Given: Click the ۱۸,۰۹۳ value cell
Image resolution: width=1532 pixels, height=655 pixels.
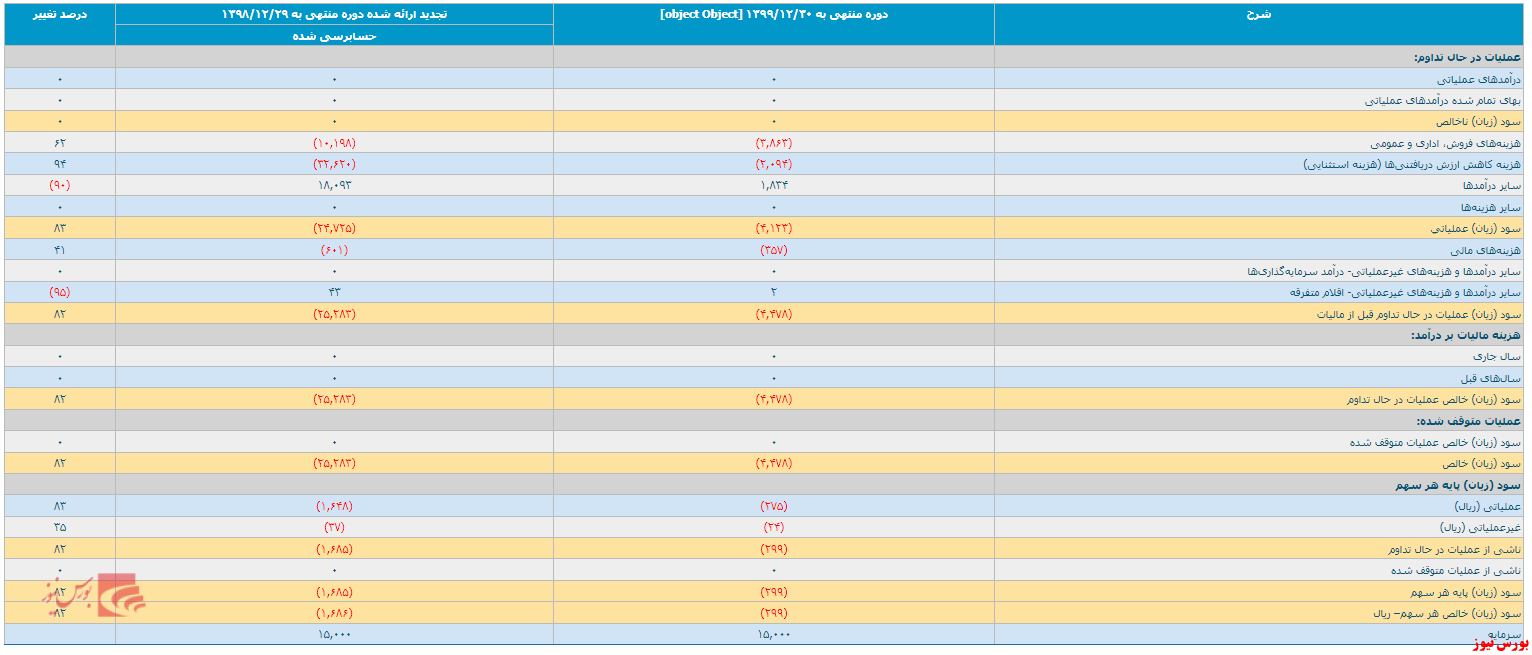Looking at the screenshot, I should (x=334, y=186).
